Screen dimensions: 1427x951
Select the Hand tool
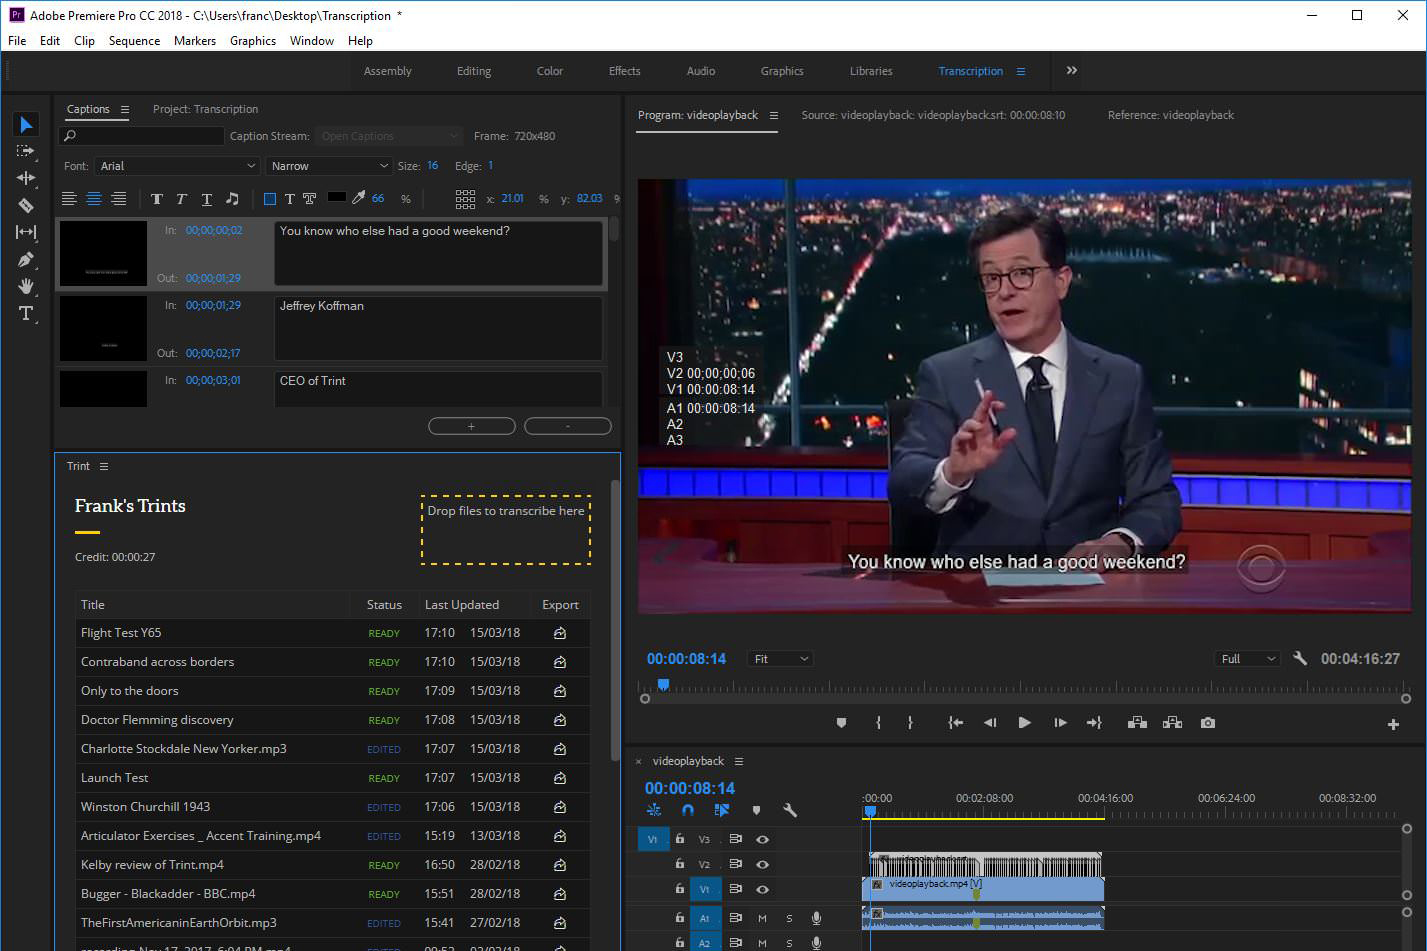click(x=26, y=286)
